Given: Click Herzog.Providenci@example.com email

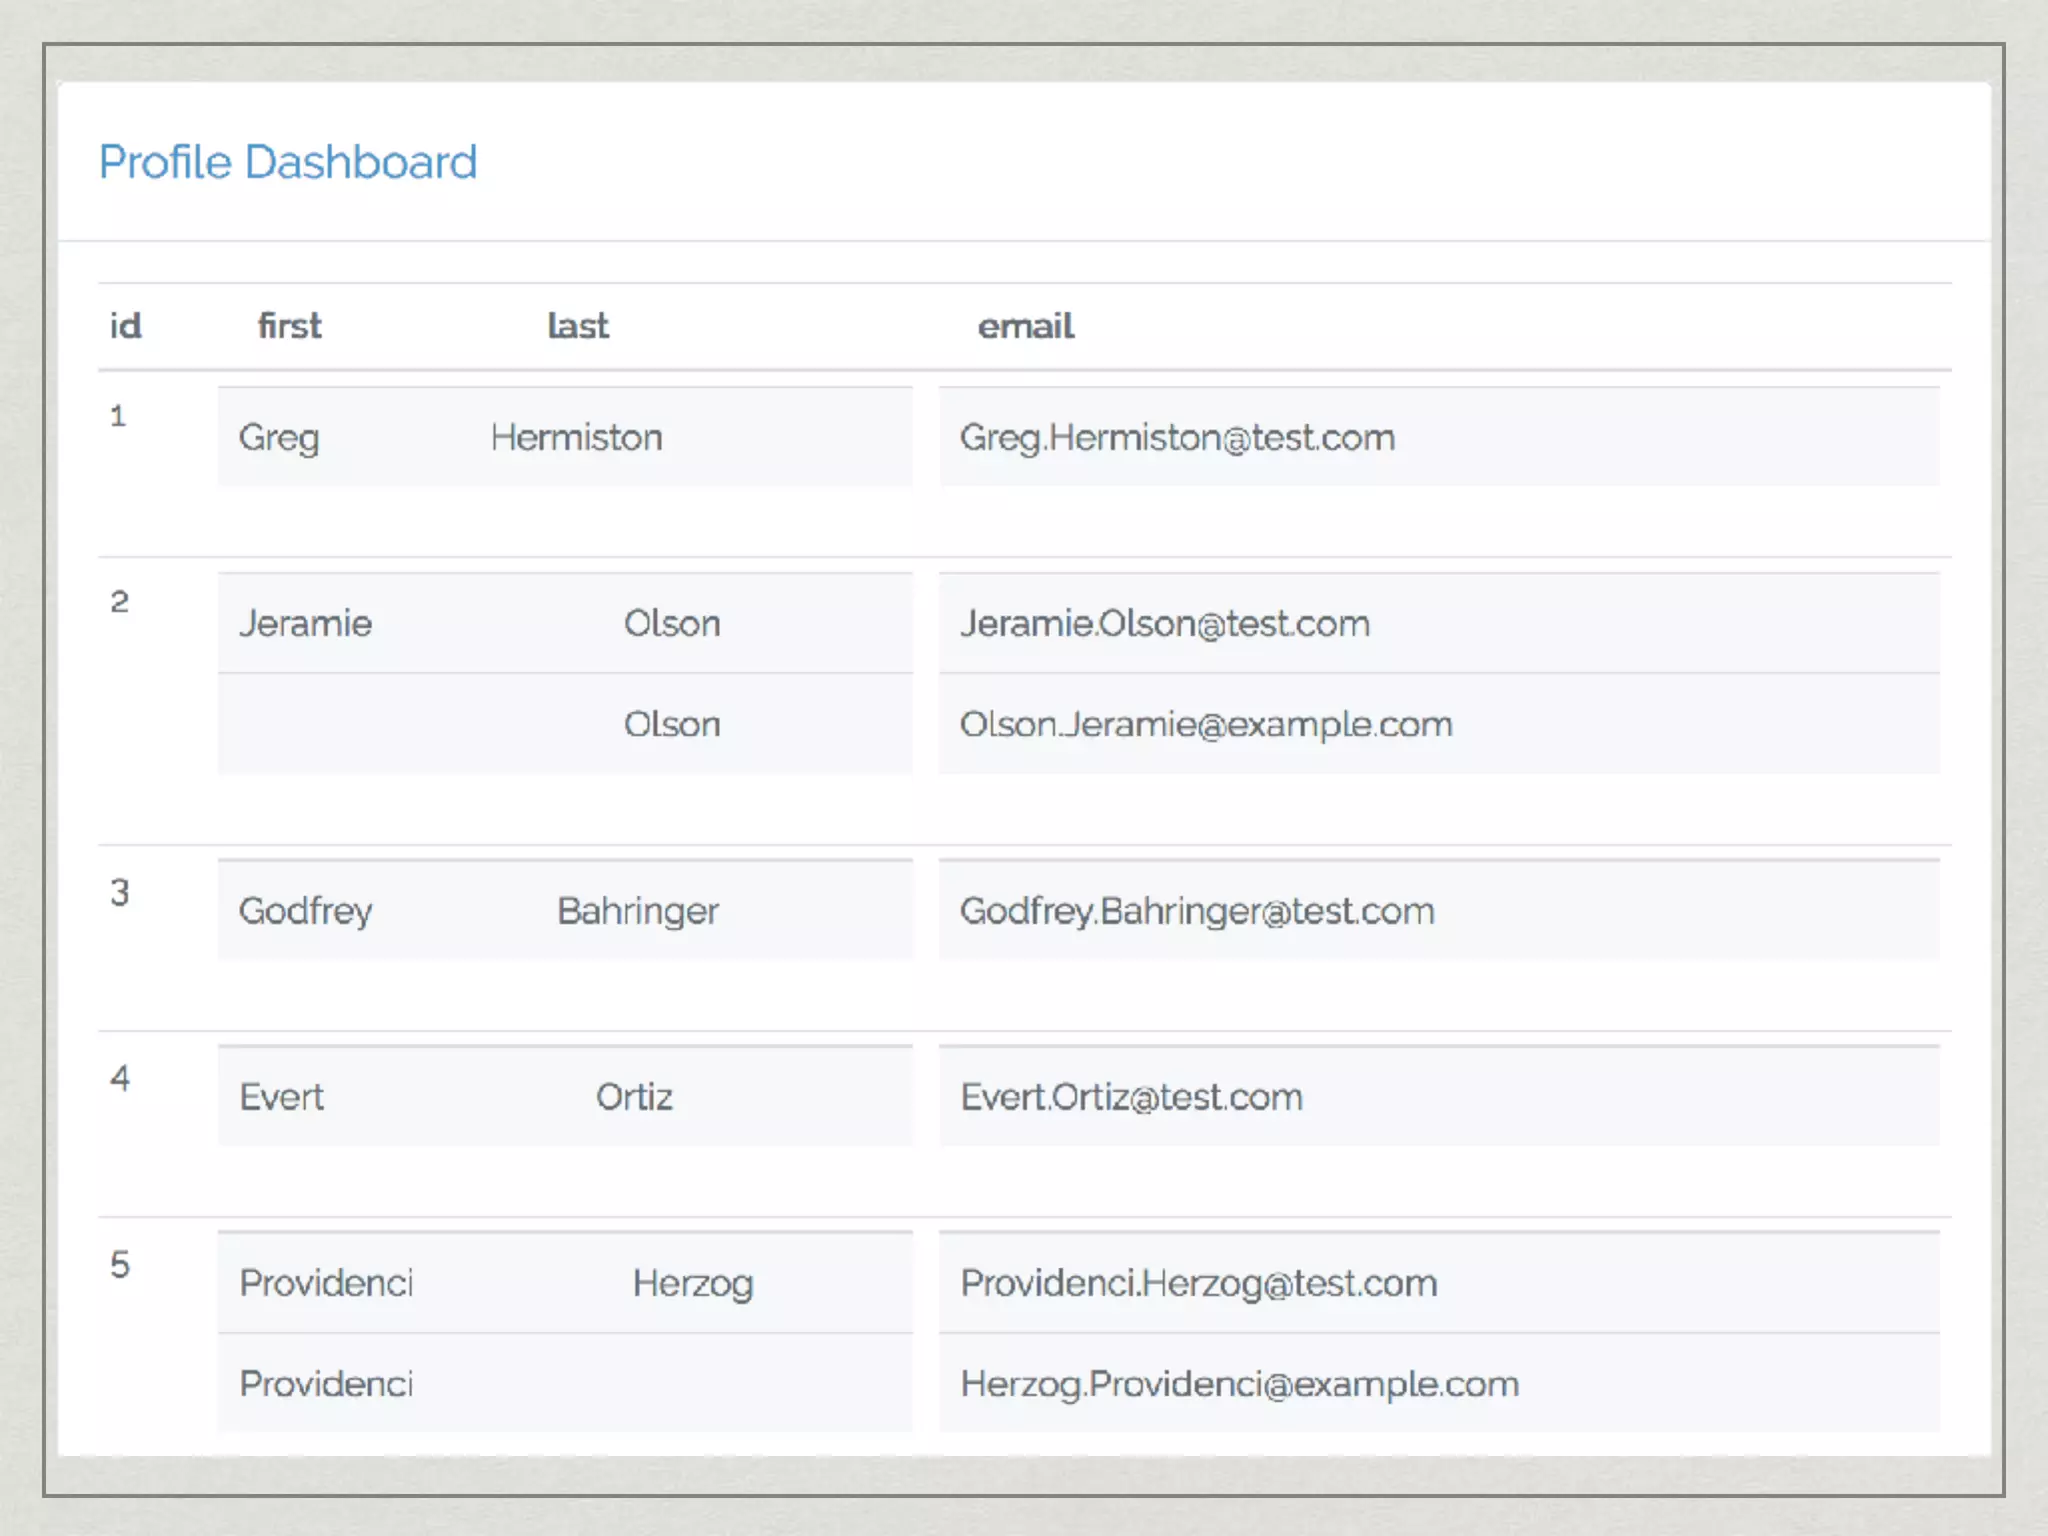Looking at the screenshot, I should click(1240, 1384).
